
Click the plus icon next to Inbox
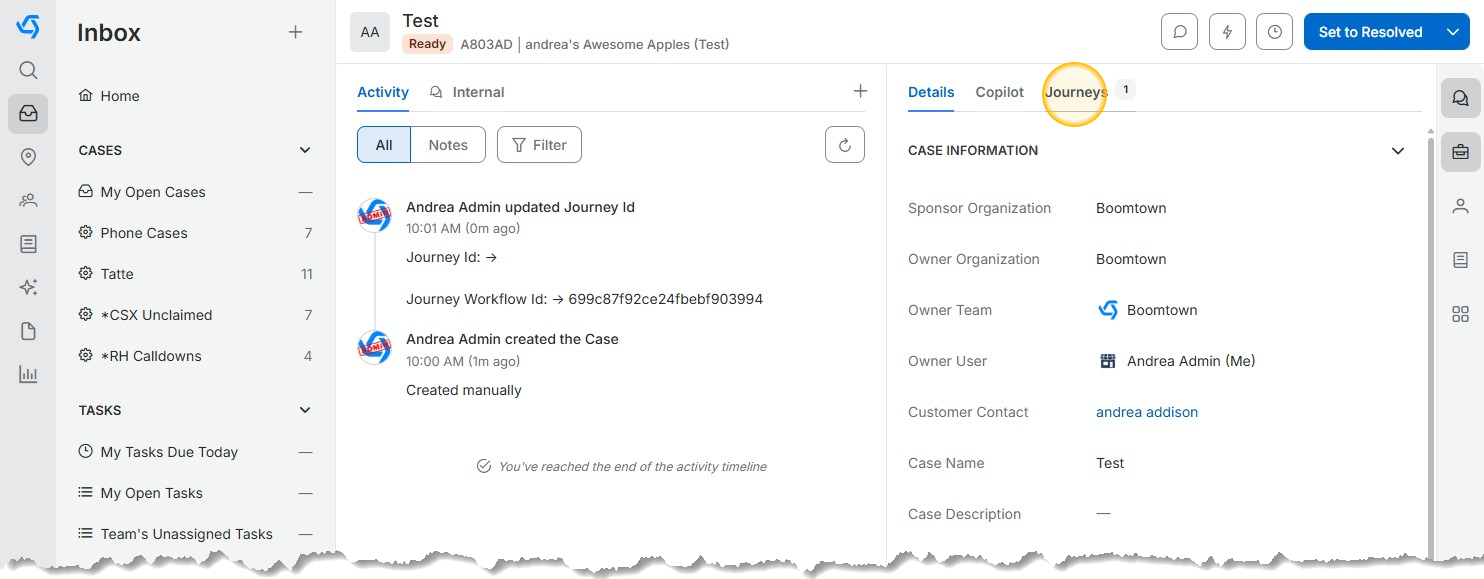[x=295, y=32]
